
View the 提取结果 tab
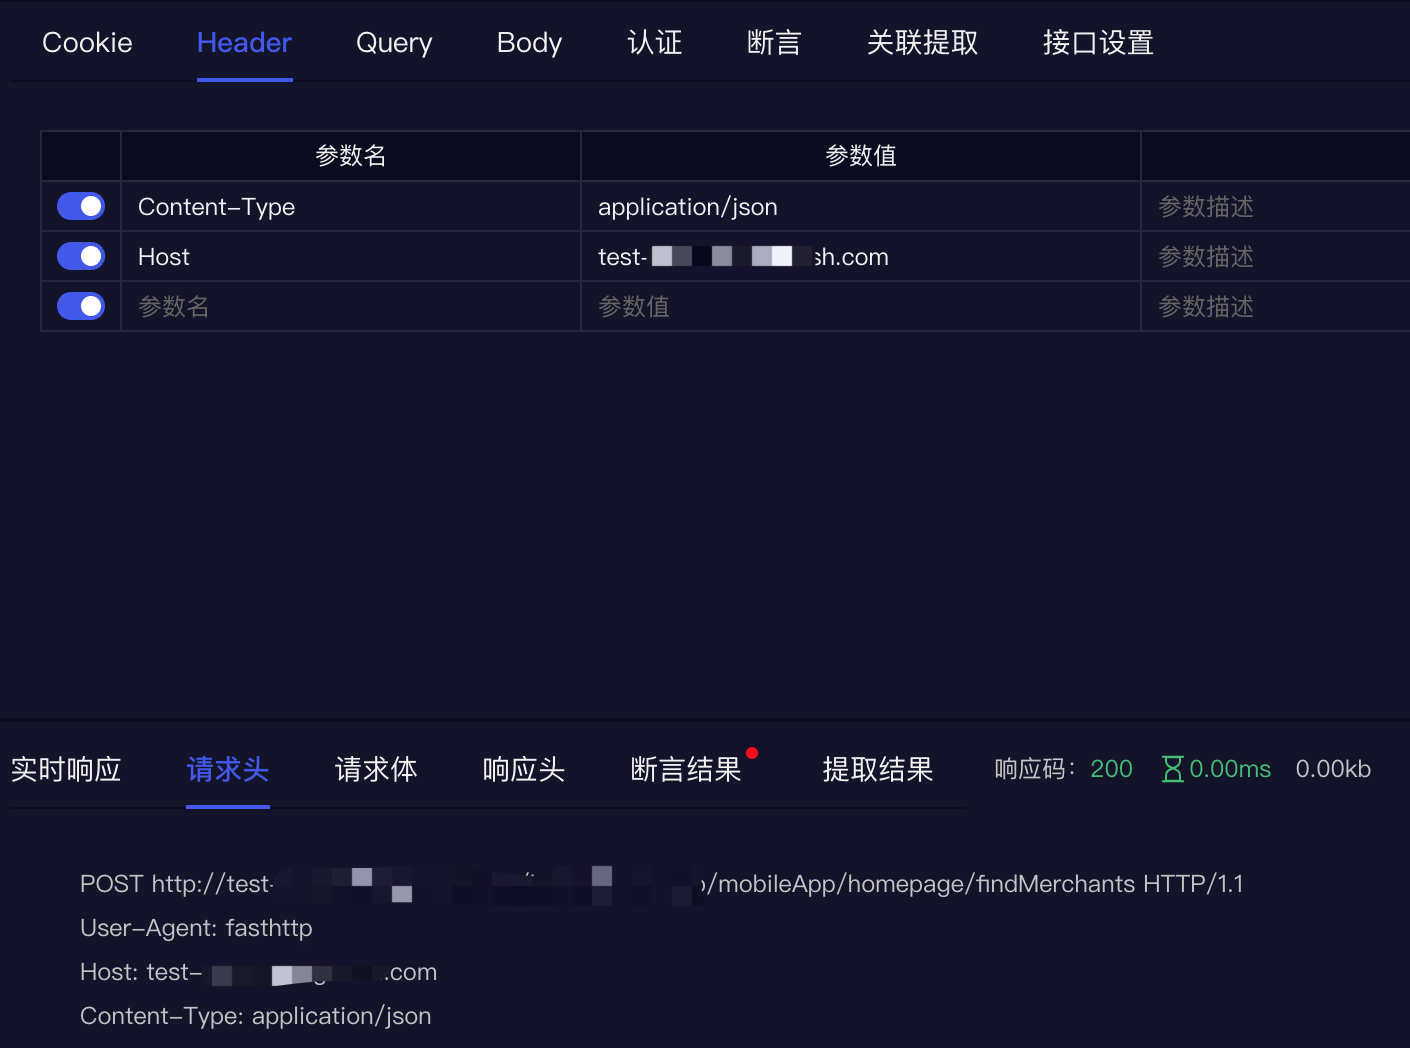tap(878, 769)
